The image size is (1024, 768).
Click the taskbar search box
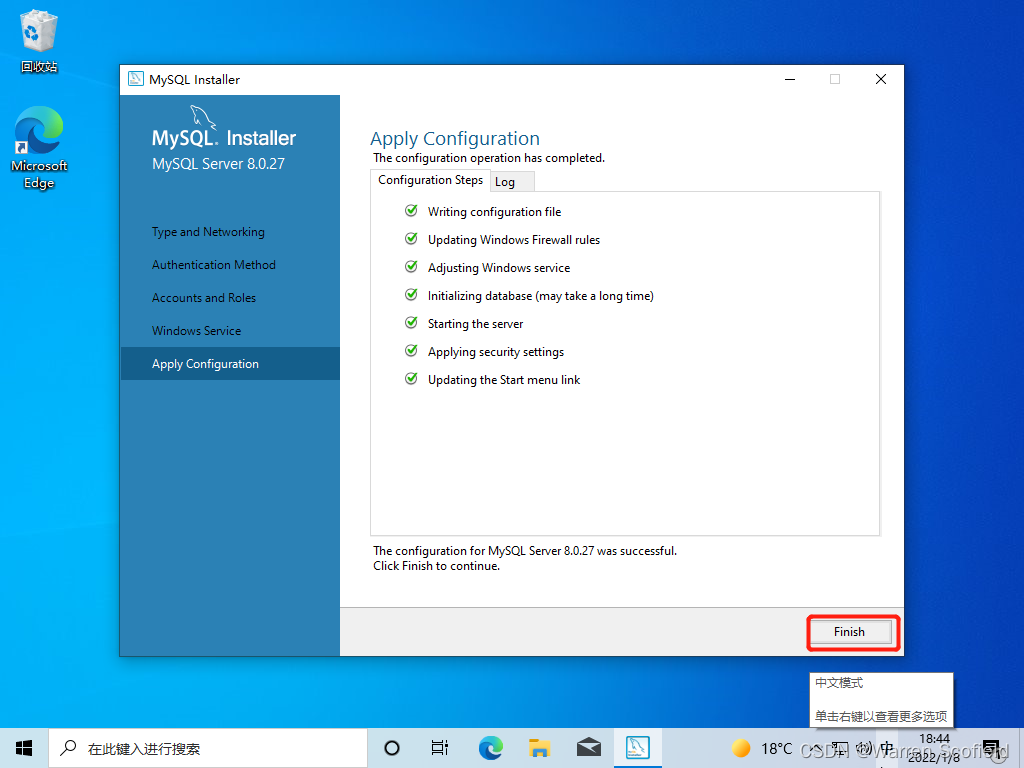pyautogui.click(x=208, y=748)
